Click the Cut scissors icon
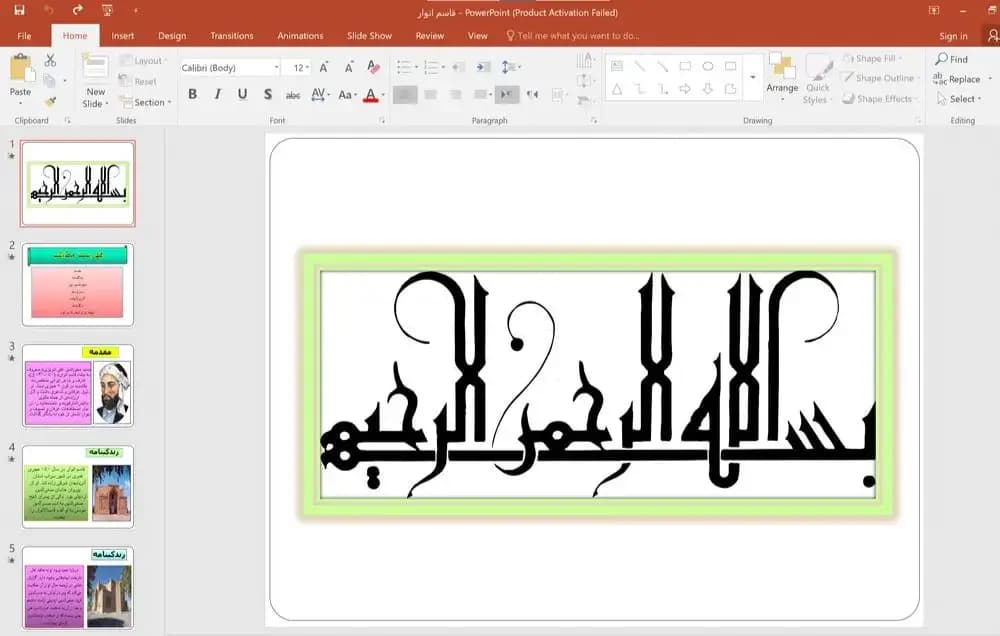Viewport: 1000px width, 636px height. [50, 61]
